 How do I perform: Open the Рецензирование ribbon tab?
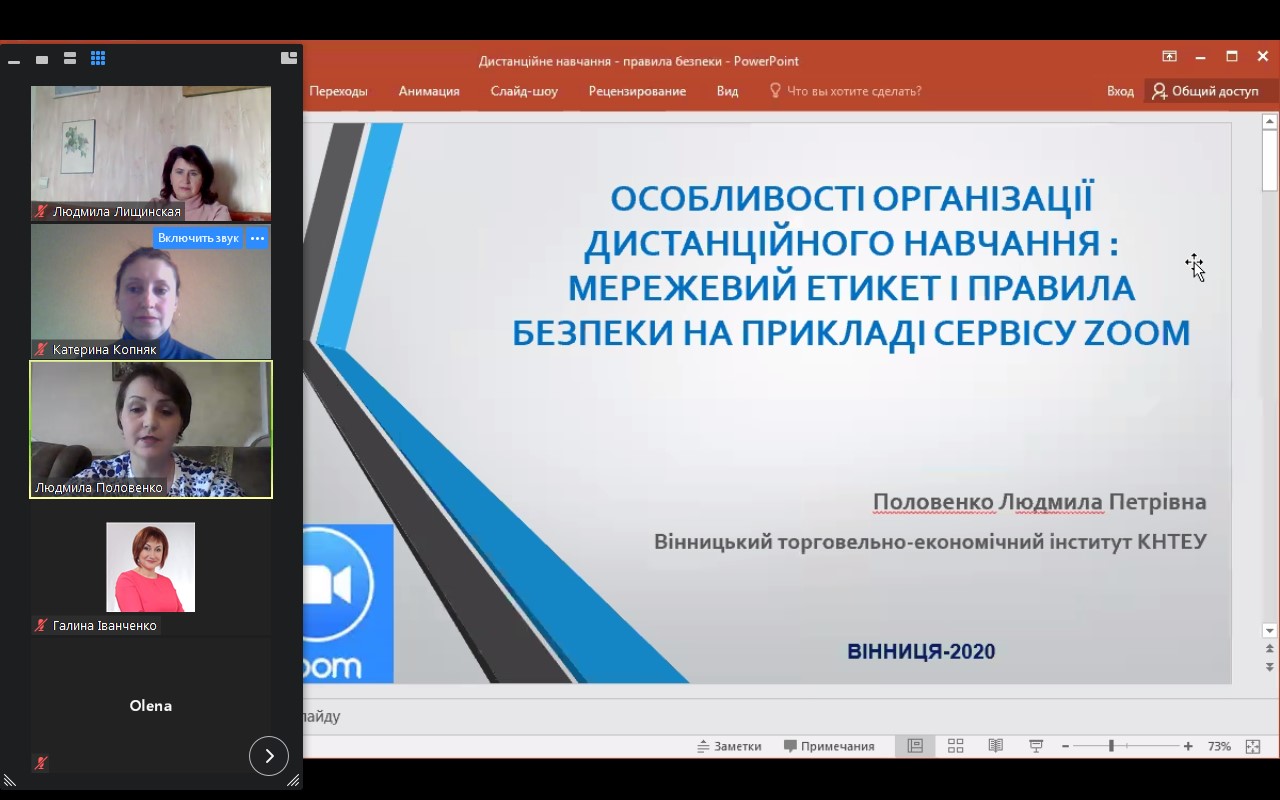point(637,91)
